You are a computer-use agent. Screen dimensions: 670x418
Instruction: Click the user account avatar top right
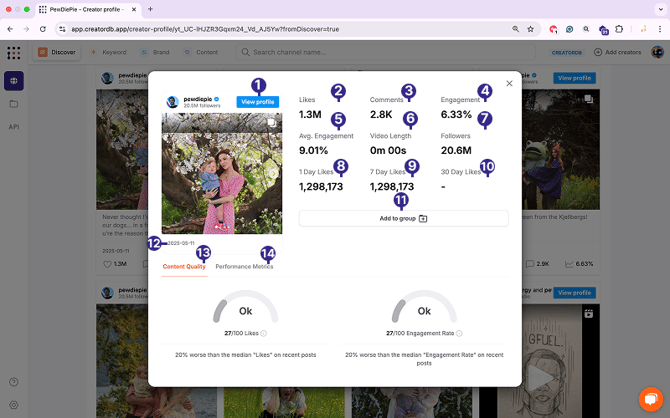(x=657, y=52)
